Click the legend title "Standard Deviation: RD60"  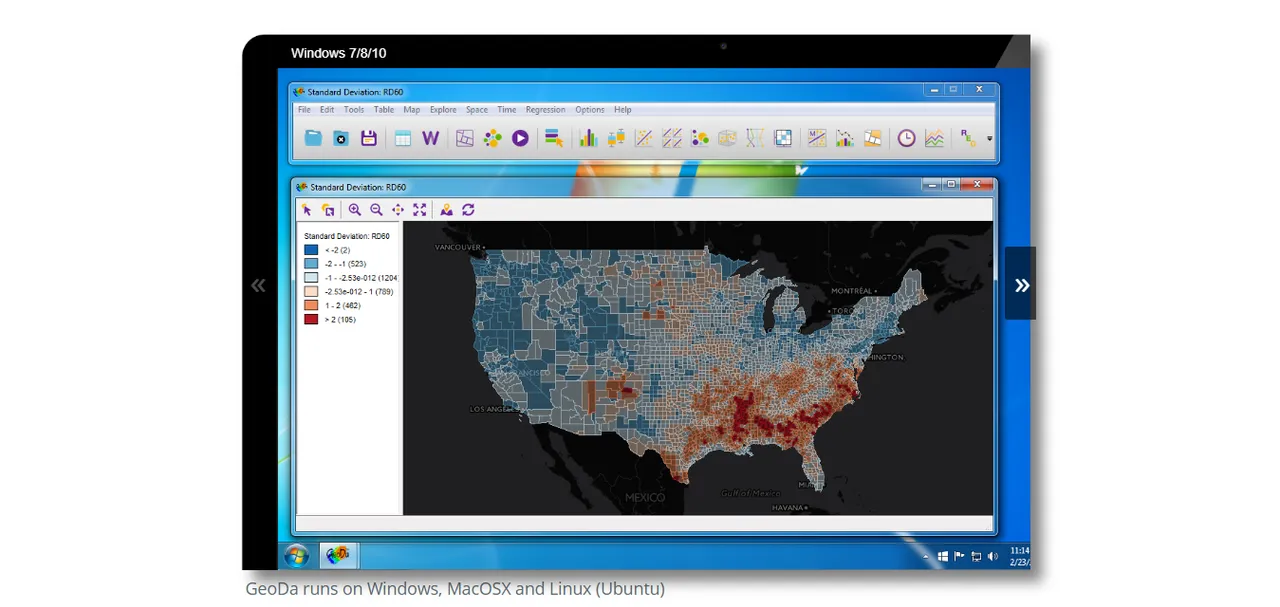click(x=347, y=236)
